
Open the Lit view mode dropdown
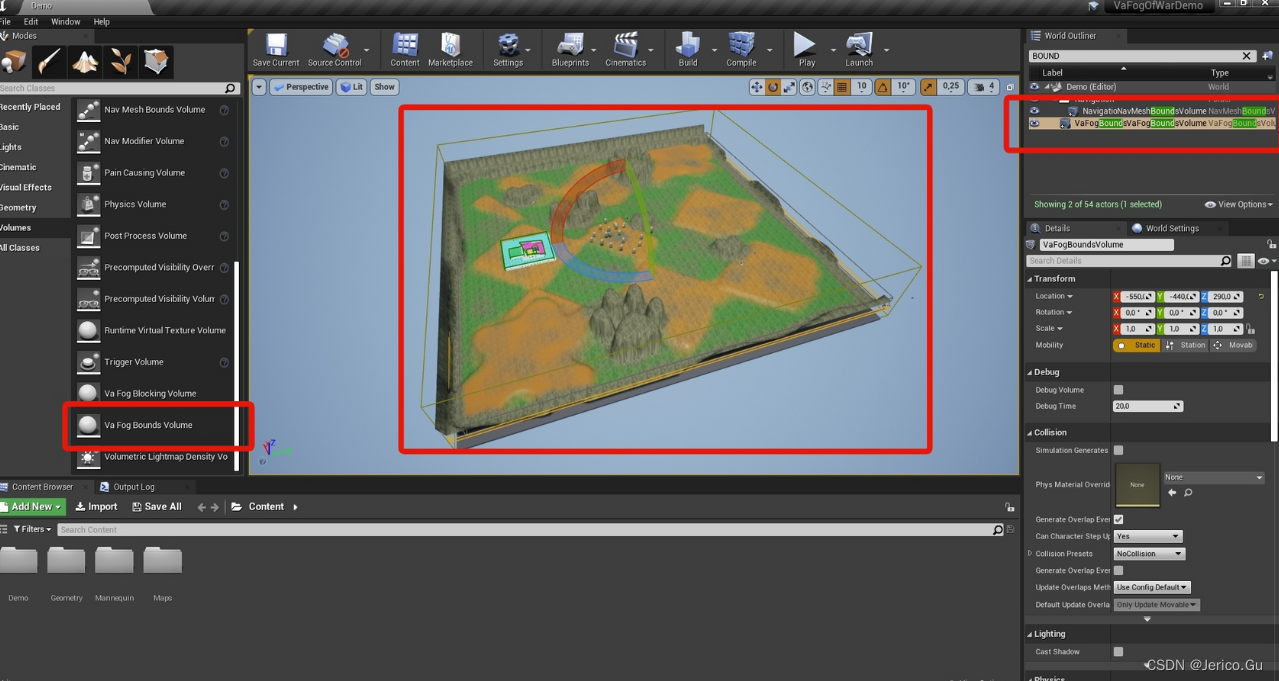[x=352, y=87]
